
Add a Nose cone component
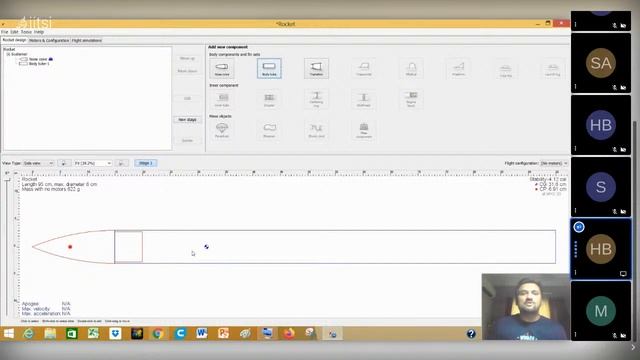tap(222, 68)
